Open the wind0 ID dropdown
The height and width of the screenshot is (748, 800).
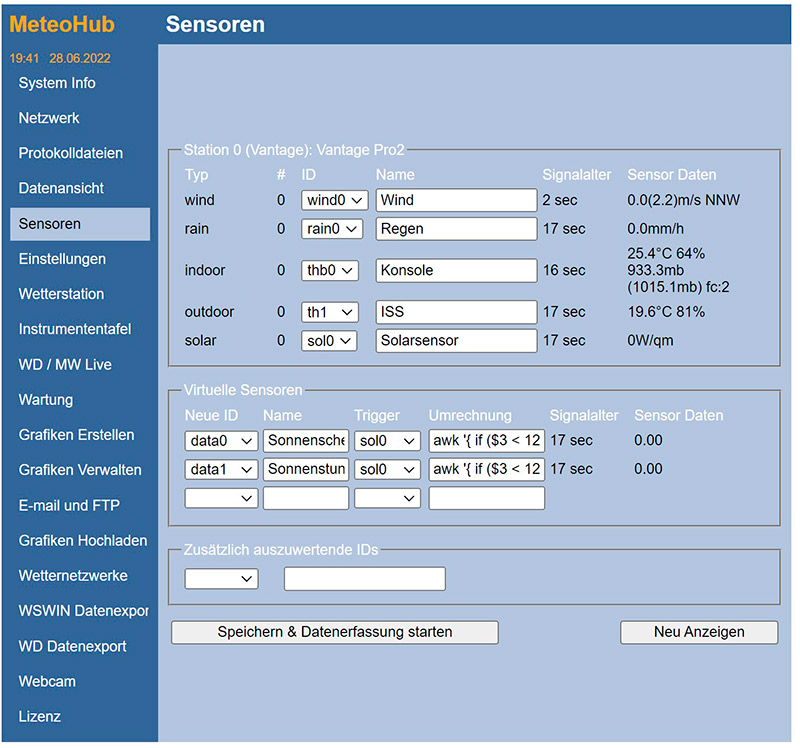coord(334,201)
